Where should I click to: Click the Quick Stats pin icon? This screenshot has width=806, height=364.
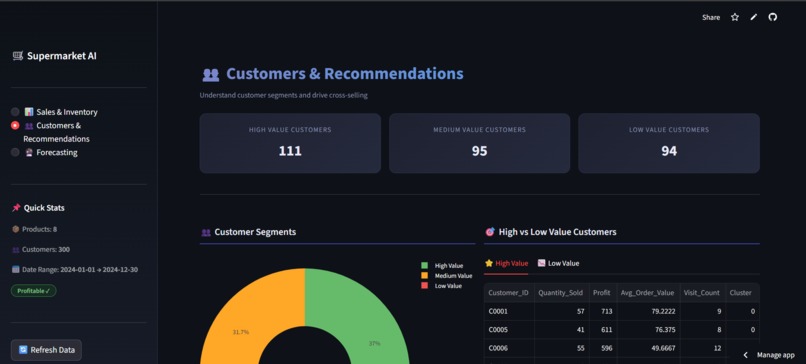(x=16, y=208)
